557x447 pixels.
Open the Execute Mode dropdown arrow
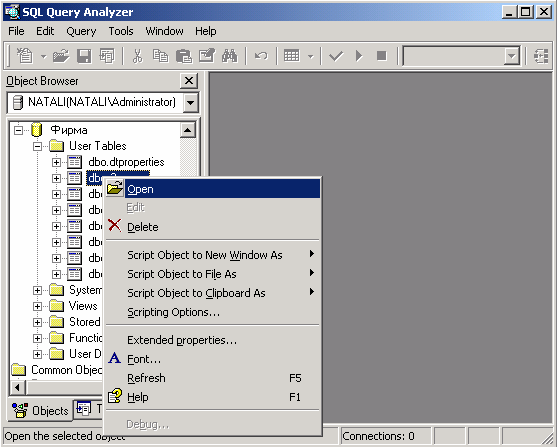click(x=310, y=56)
